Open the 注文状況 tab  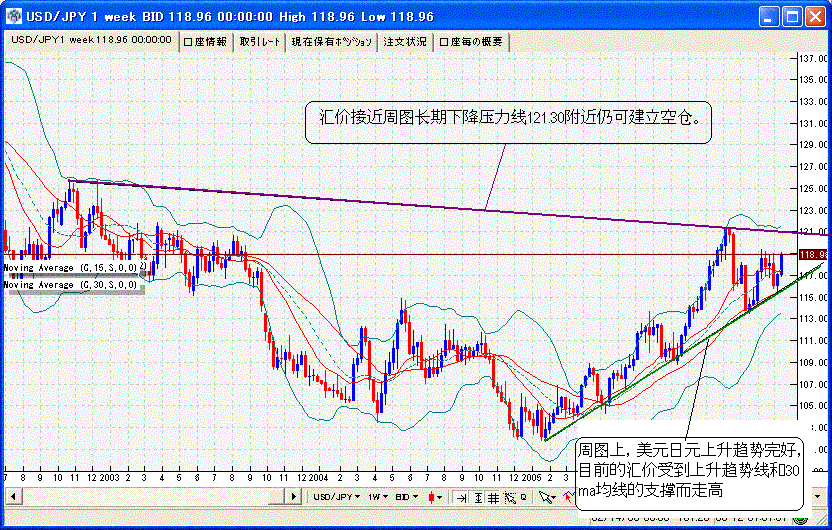click(x=405, y=42)
